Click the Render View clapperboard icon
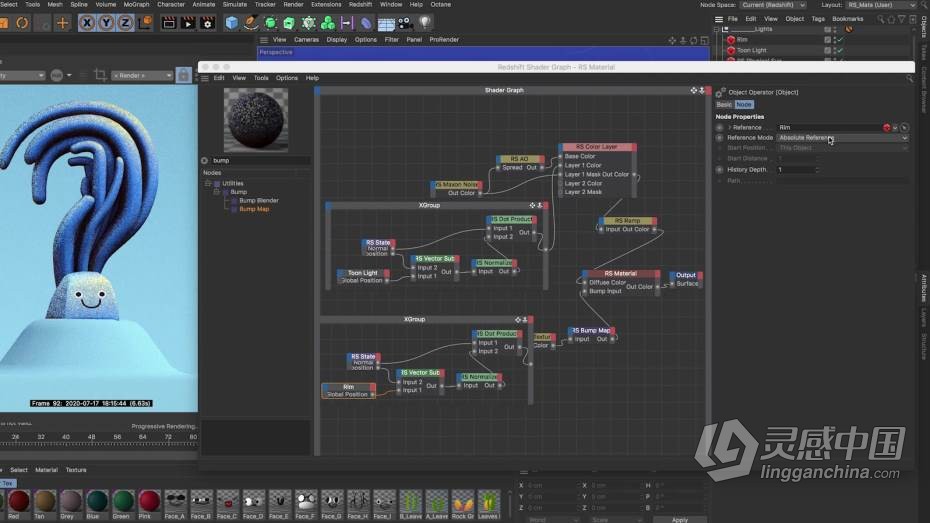This screenshot has width=930, height=523. click(168, 23)
